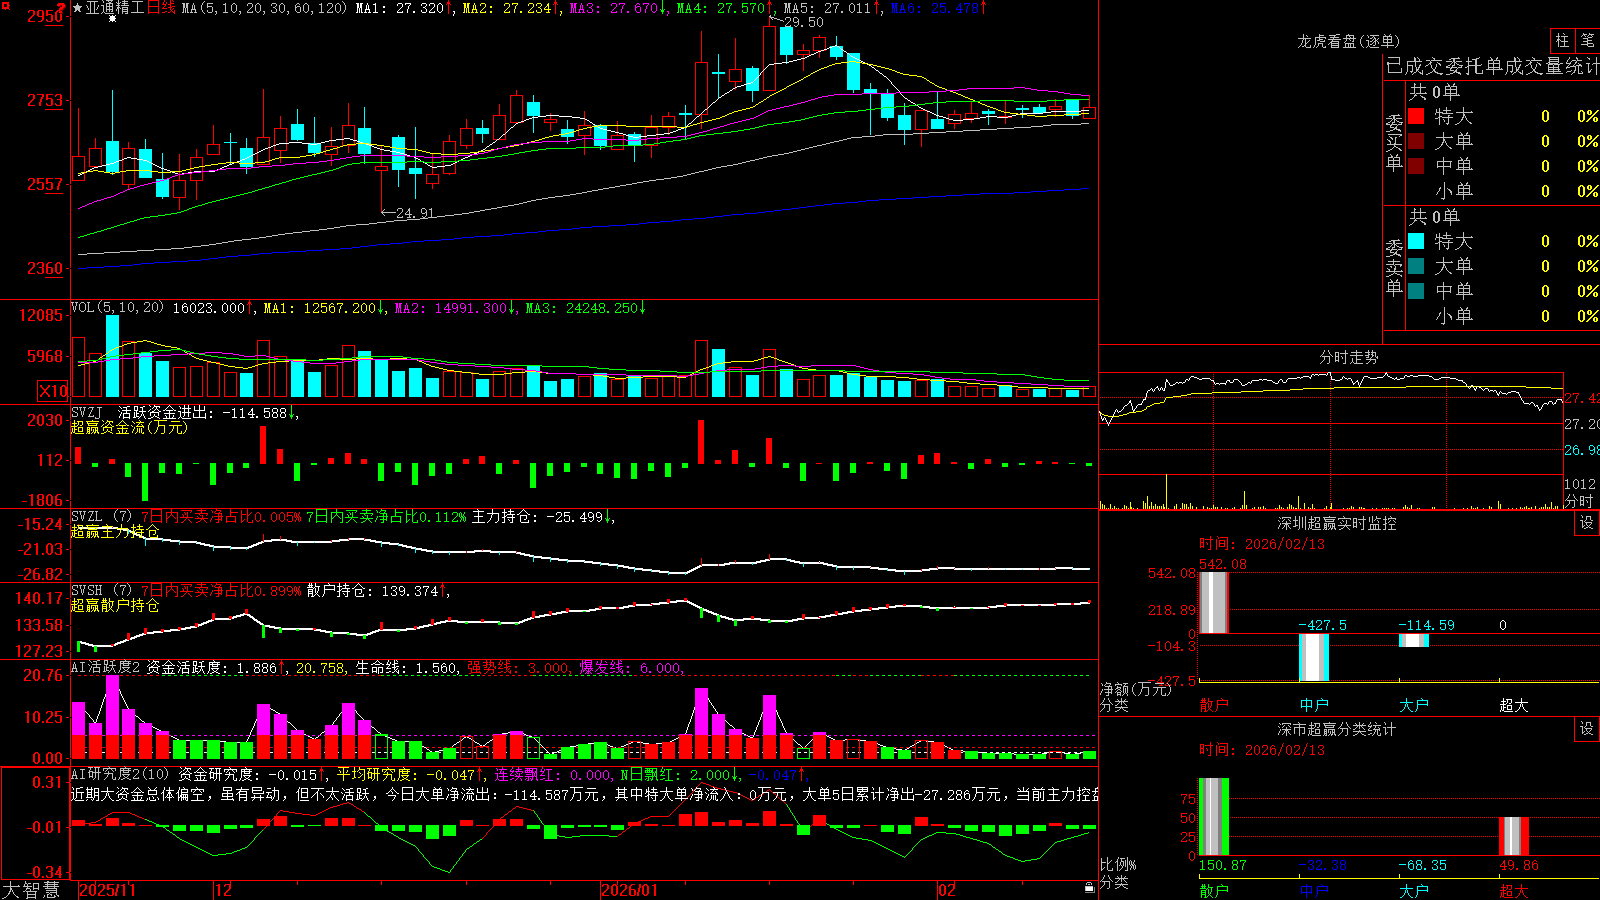
Task: Click the 净额(万元) axis label
Action: pos(1136,689)
